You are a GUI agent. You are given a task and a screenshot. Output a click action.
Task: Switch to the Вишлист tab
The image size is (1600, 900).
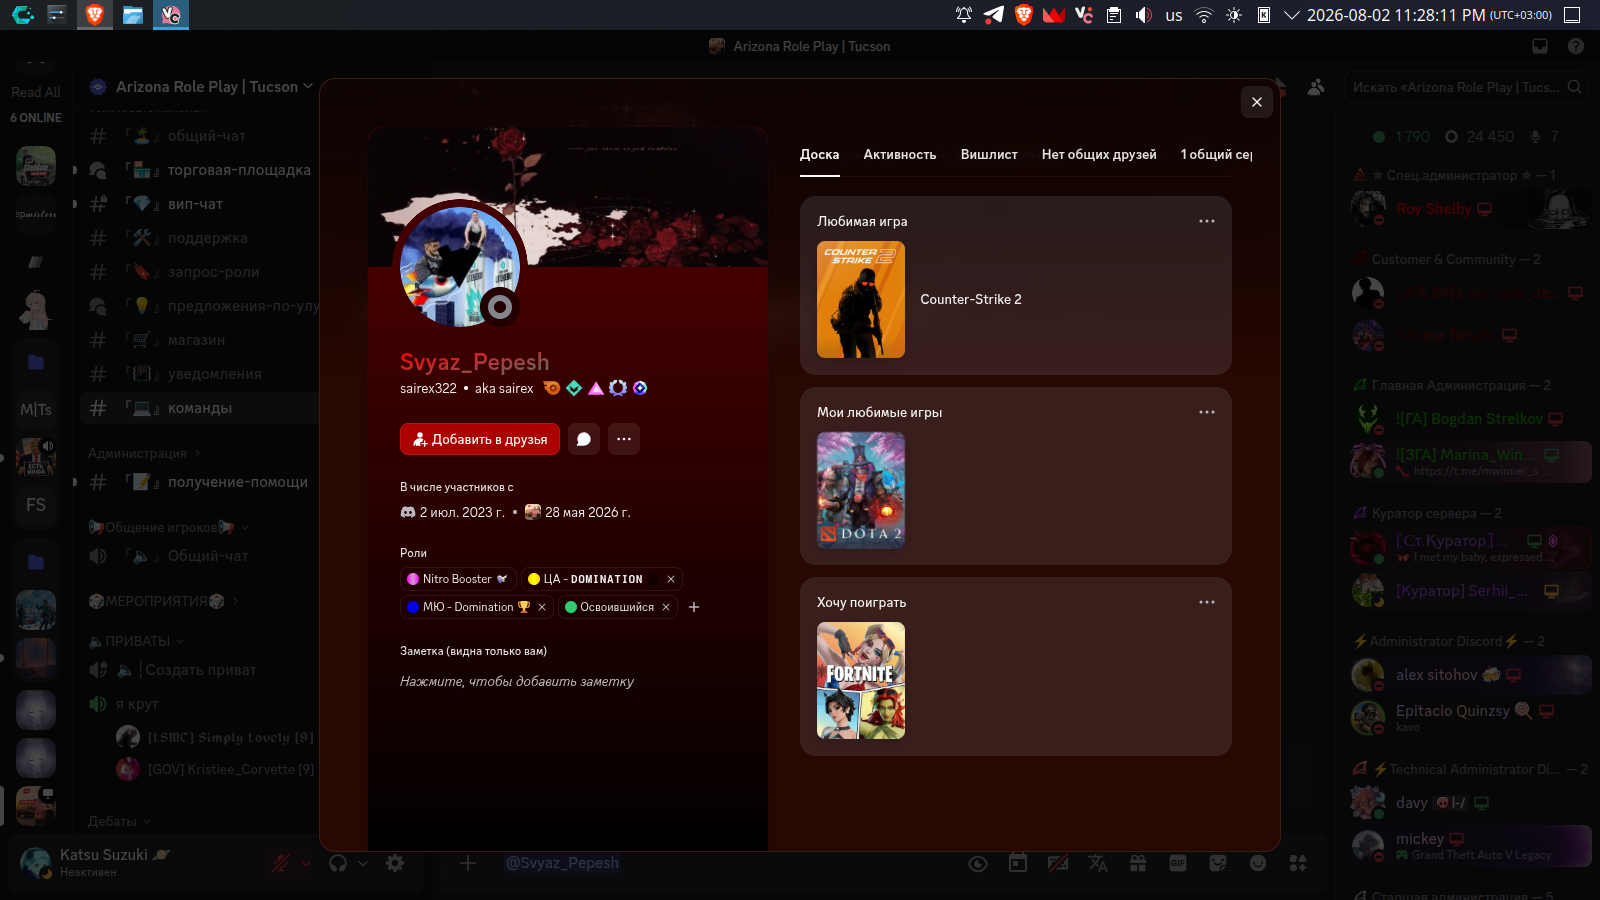(x=989, y=155)
